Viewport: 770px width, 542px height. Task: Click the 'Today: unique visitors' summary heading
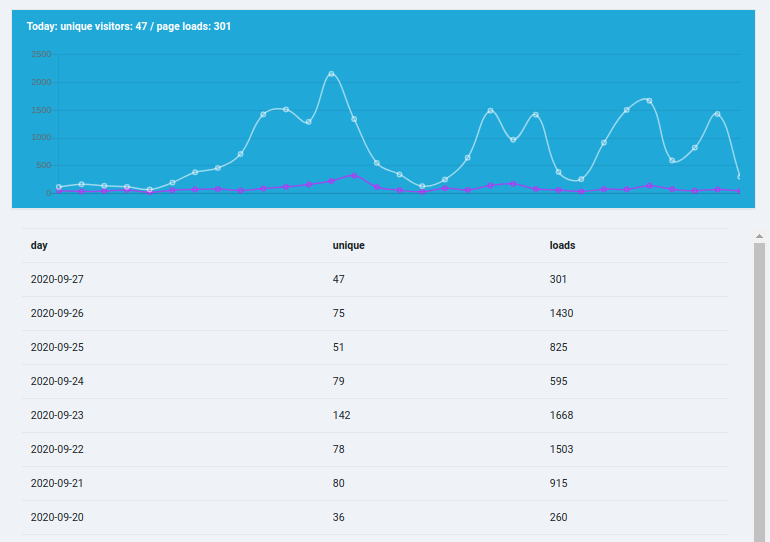[129, 27]
